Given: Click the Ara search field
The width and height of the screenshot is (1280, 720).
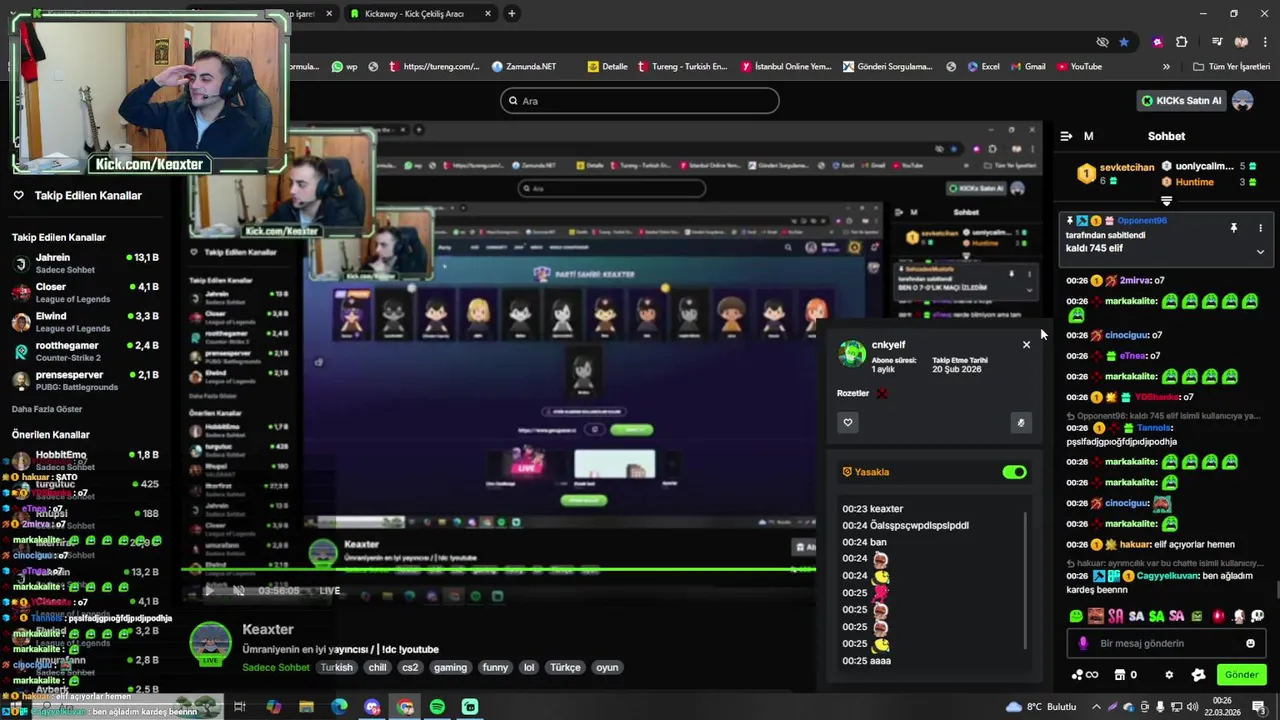Looking at the screenshot, I should click(640, 101).
